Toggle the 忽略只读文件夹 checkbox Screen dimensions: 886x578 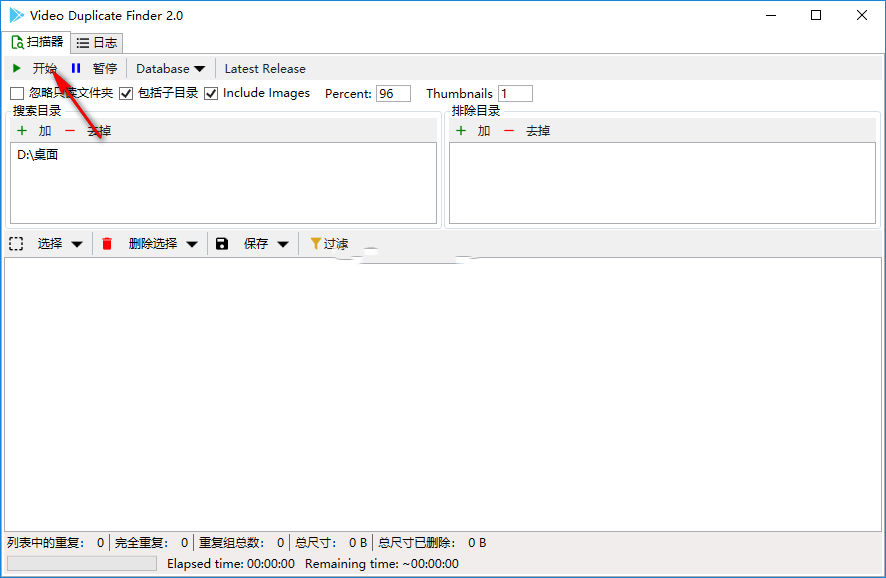pyautogui.click(x=17, y=93)
